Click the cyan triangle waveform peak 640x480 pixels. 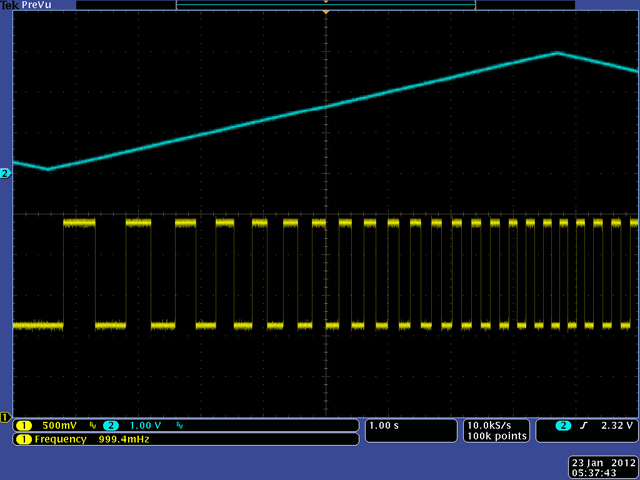pos(557,52)
